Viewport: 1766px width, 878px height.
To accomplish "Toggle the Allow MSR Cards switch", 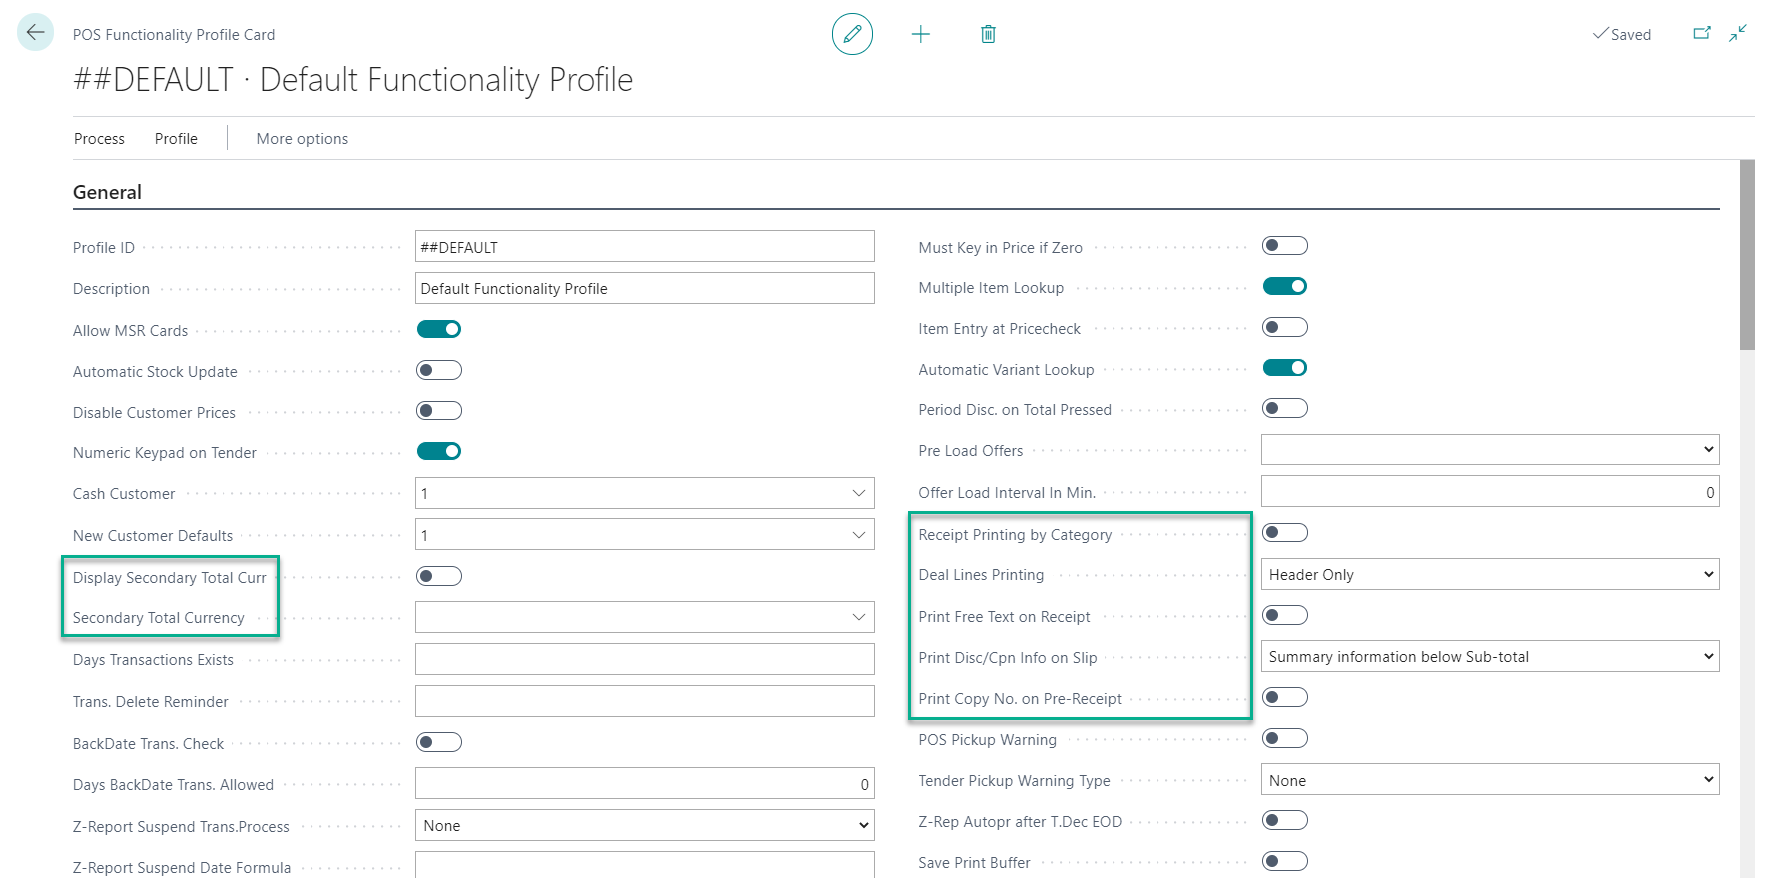I will pyautogui.click(x=439, y=329).
